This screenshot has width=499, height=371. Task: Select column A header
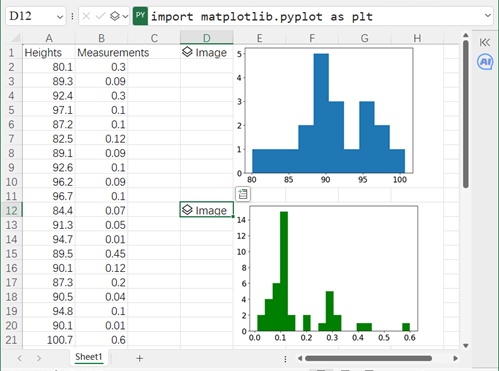49,38
